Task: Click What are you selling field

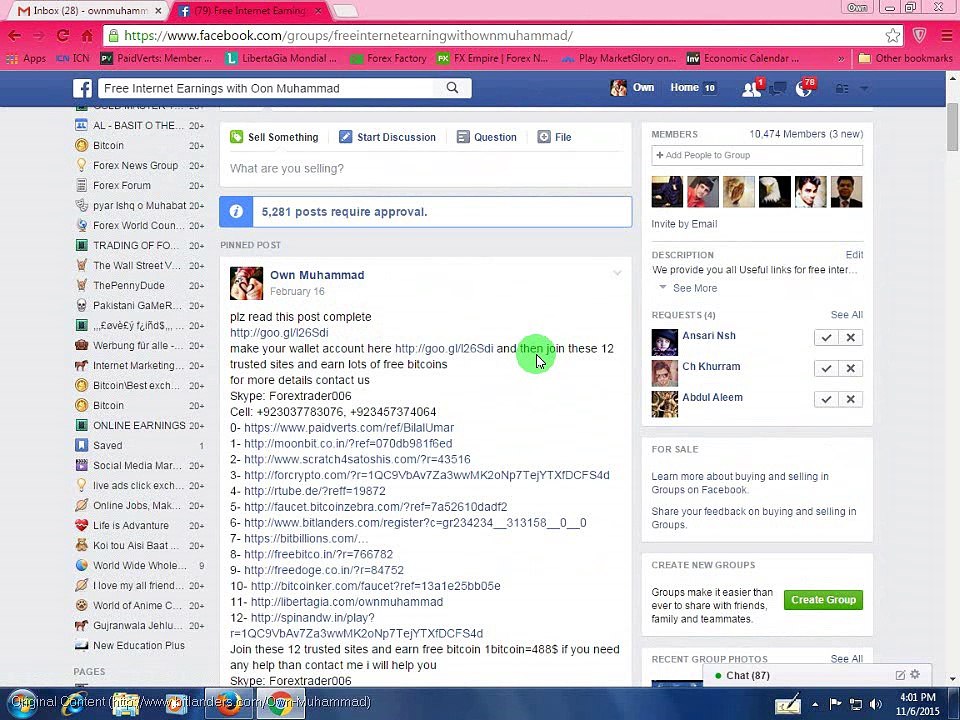Action: pos(426,168)
